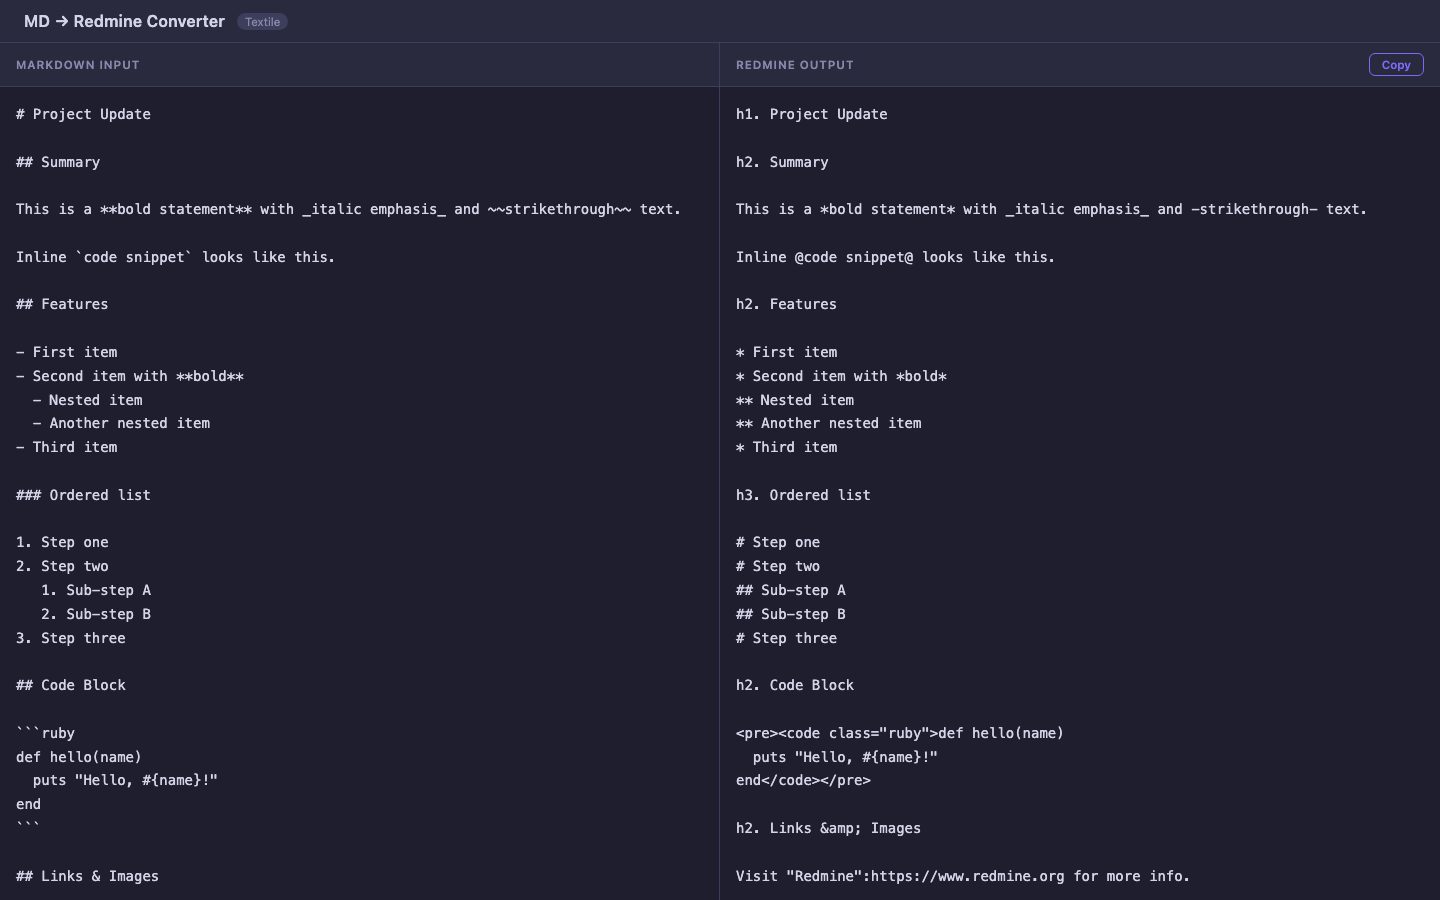Click the "### Ordered list" markdown heading
Viewport: 1440px width, 900px height.
tap(84, 495)
